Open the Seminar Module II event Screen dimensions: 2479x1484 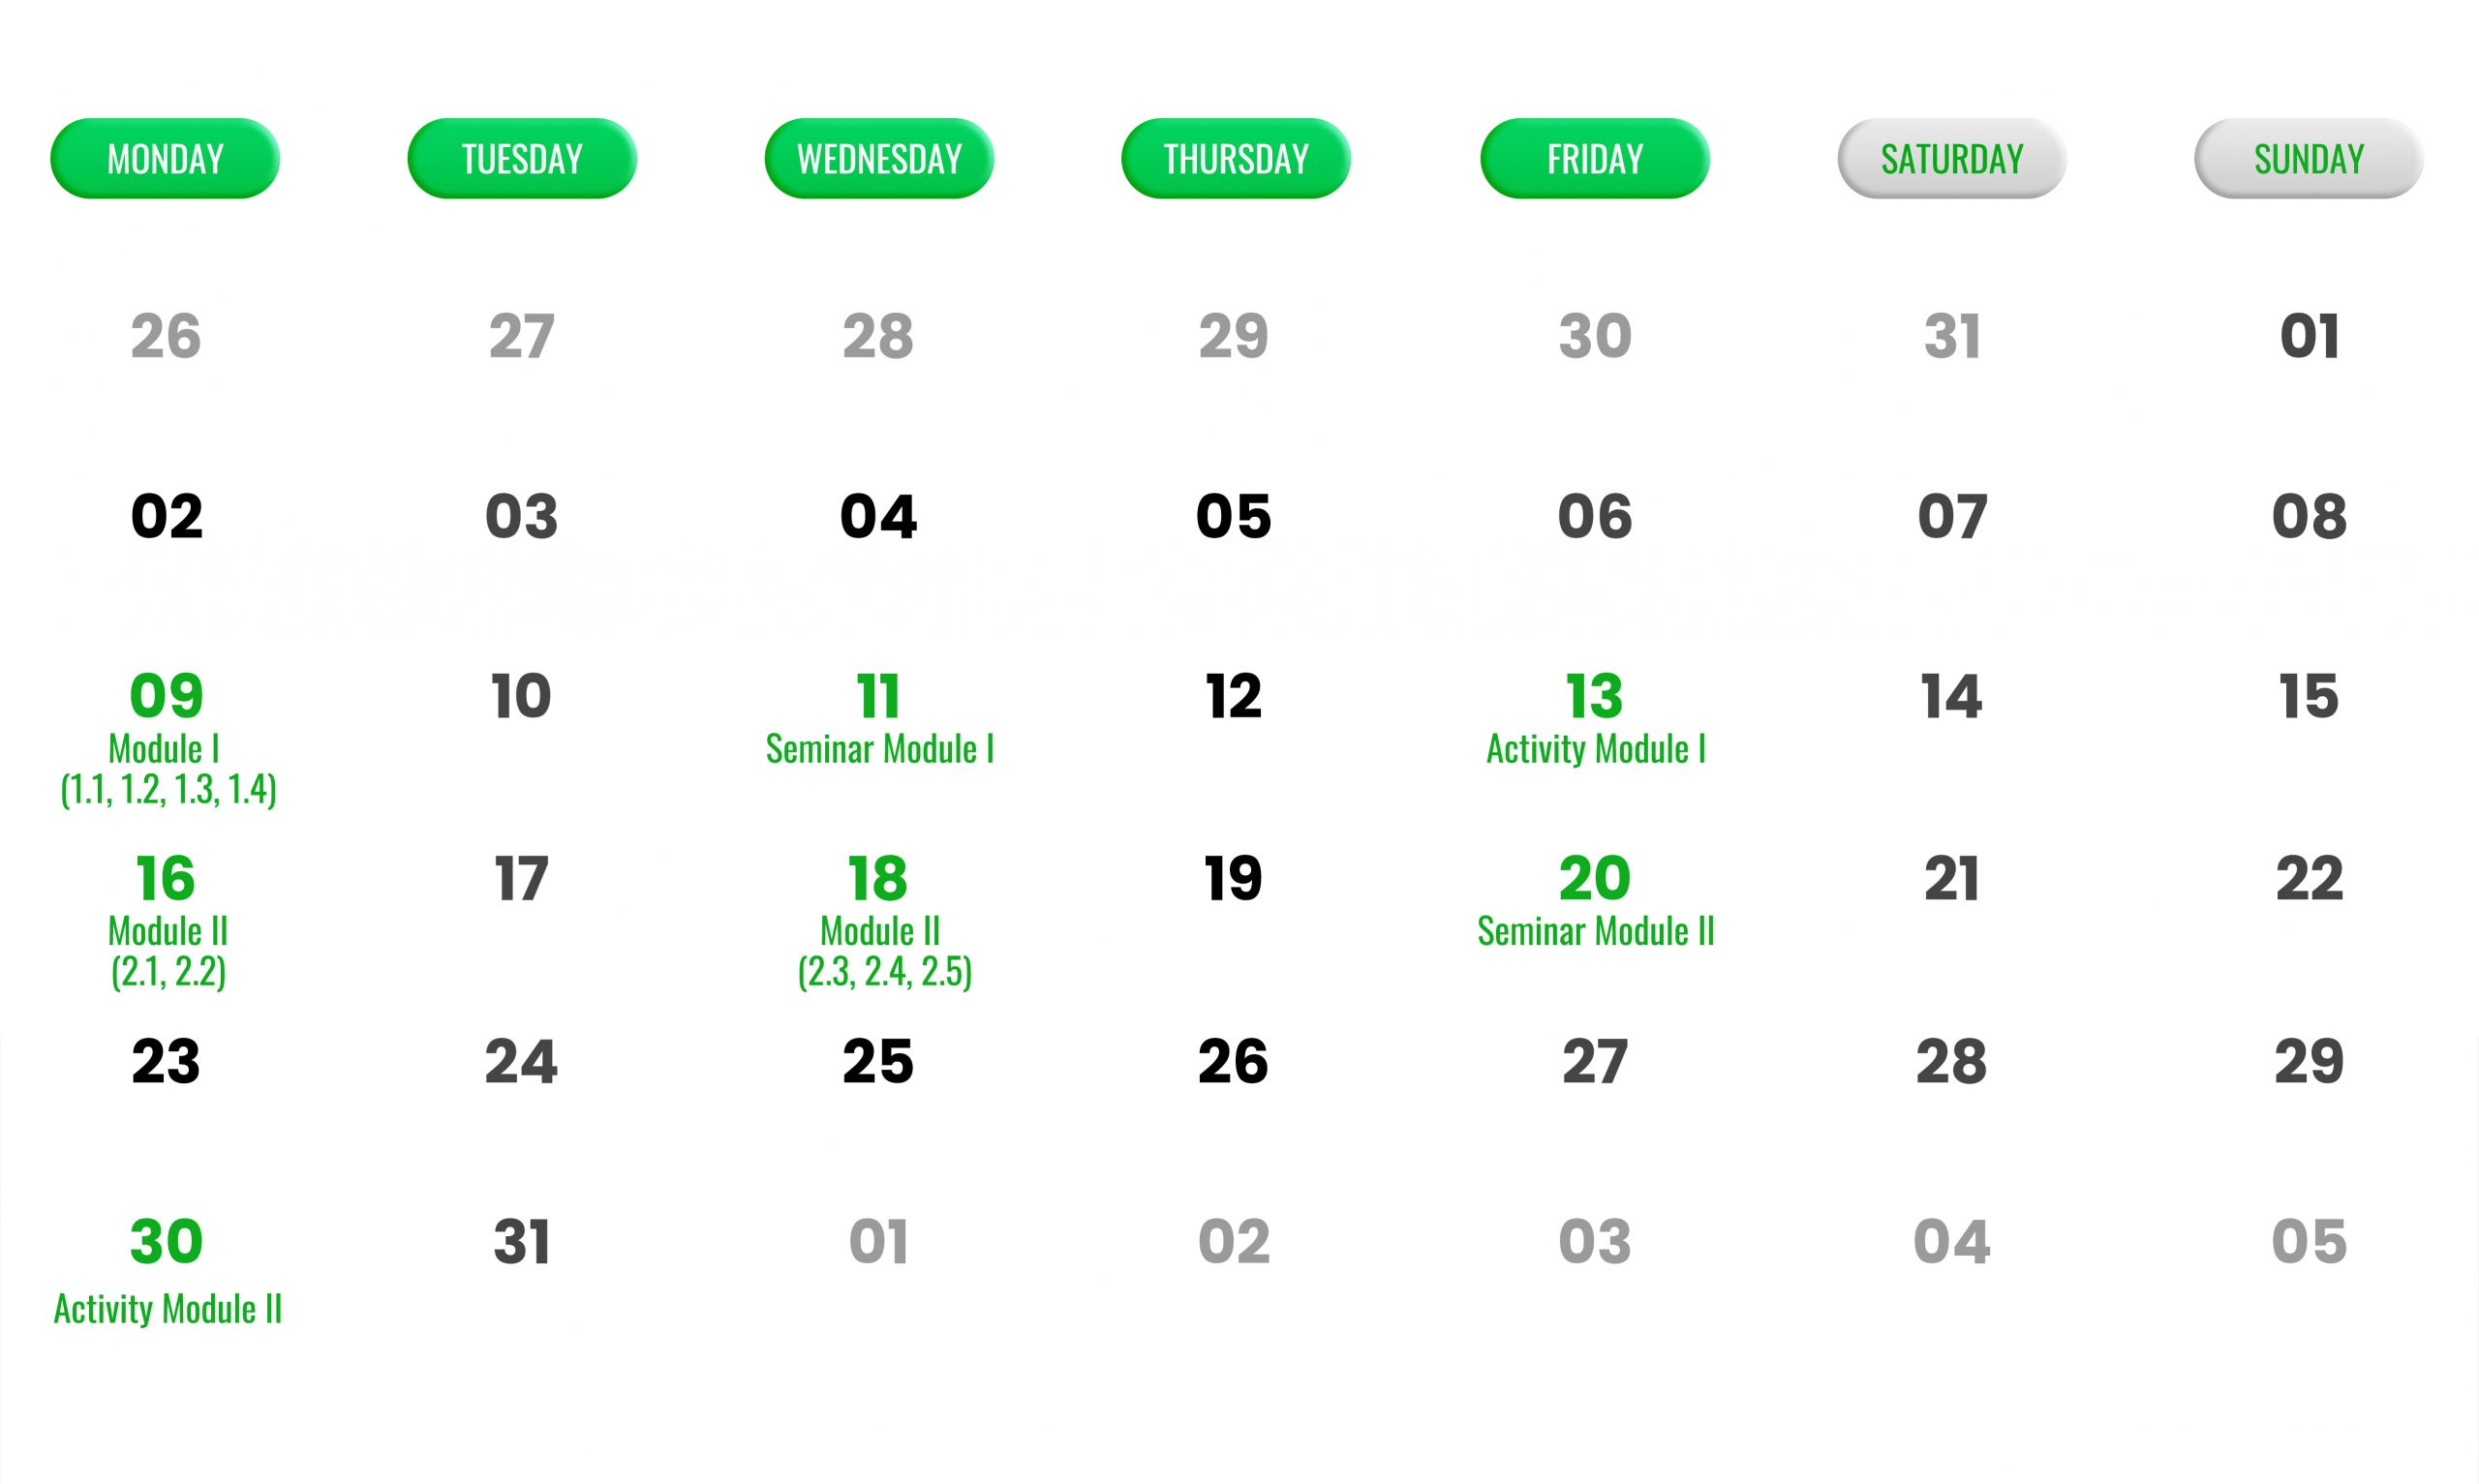(x=1596, y=931)
